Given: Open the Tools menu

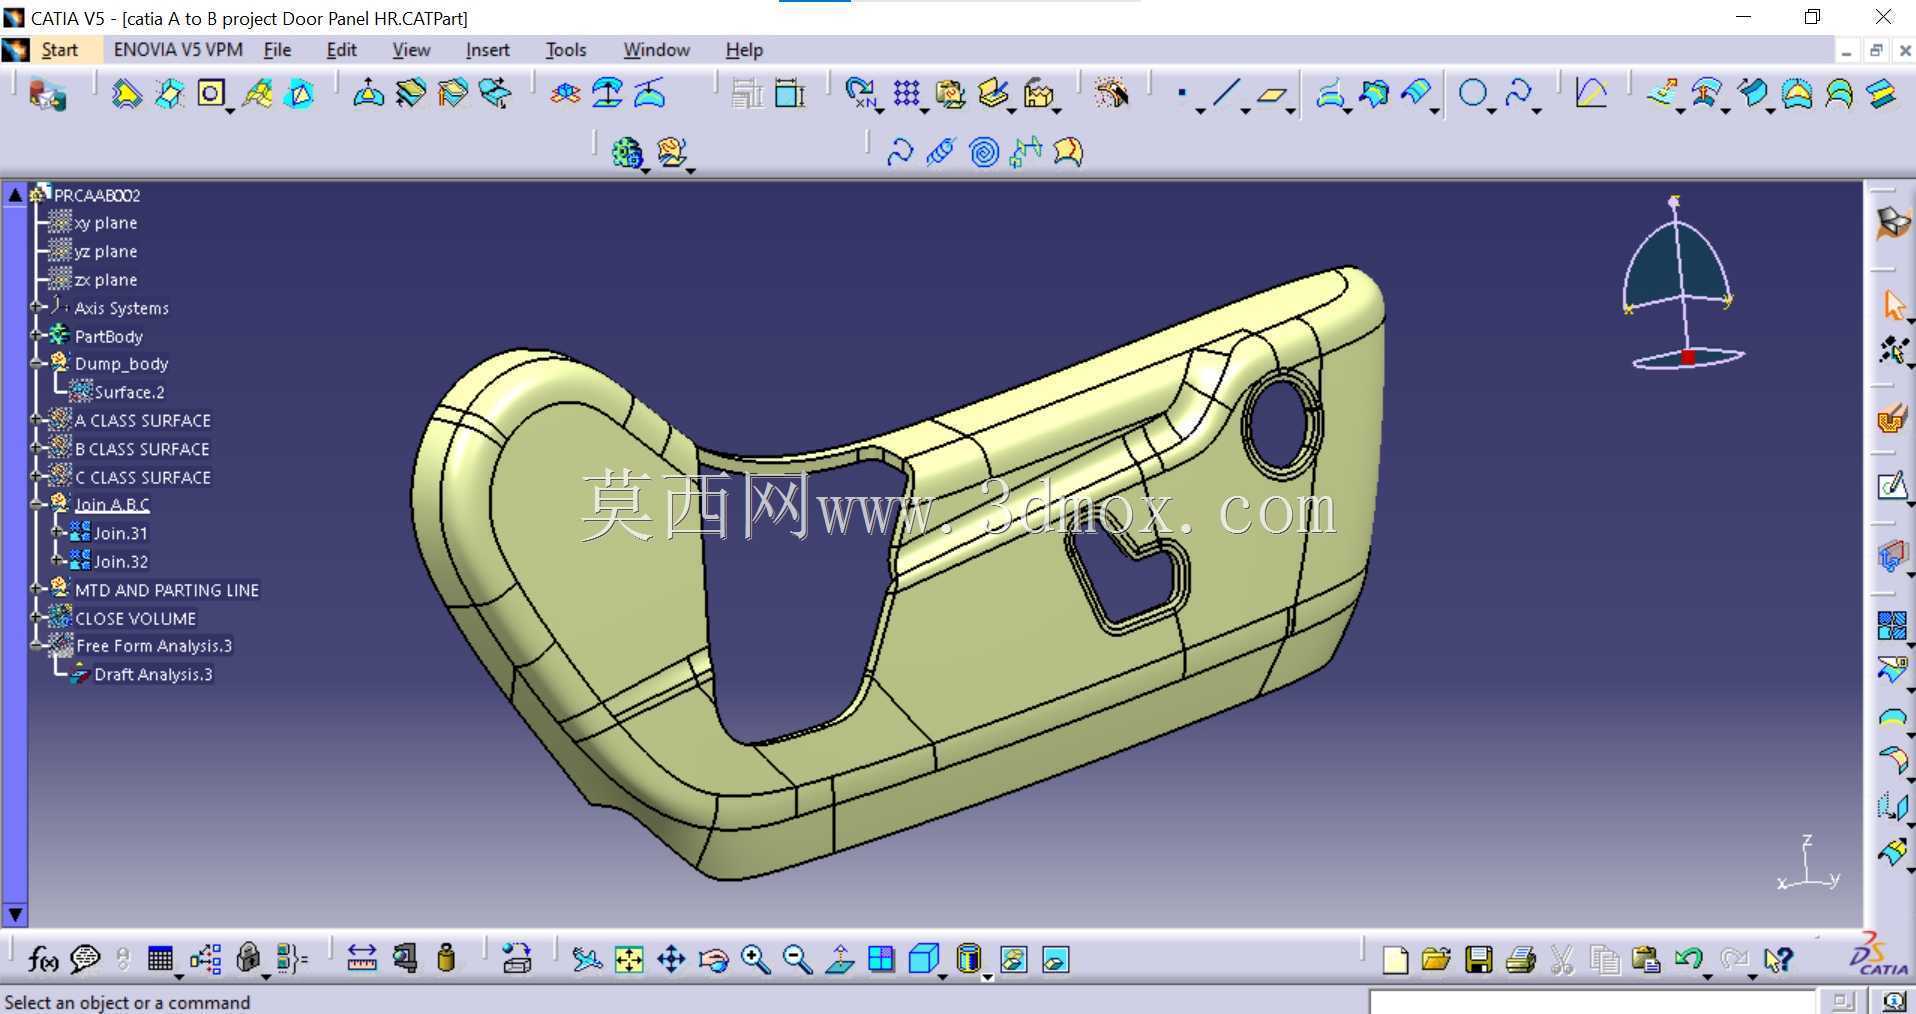Looking at the screenshot, I should [566, 50].
